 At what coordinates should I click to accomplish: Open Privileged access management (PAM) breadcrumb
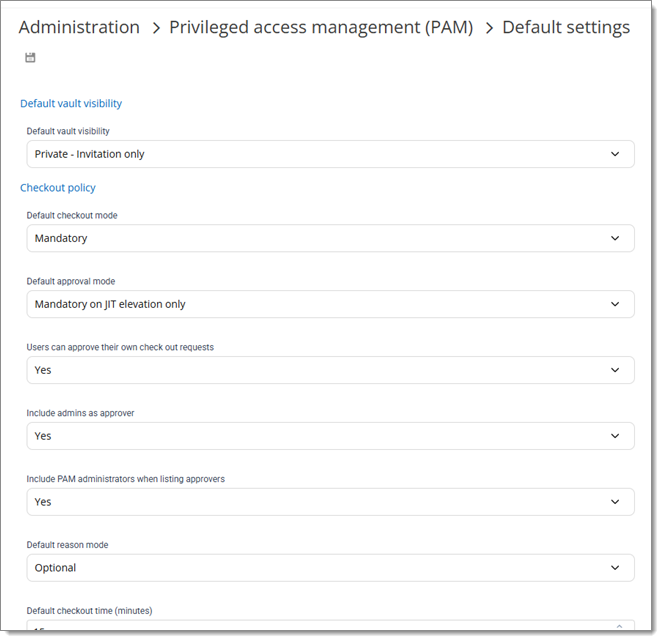pyautogui.click(x=321, y=27)
